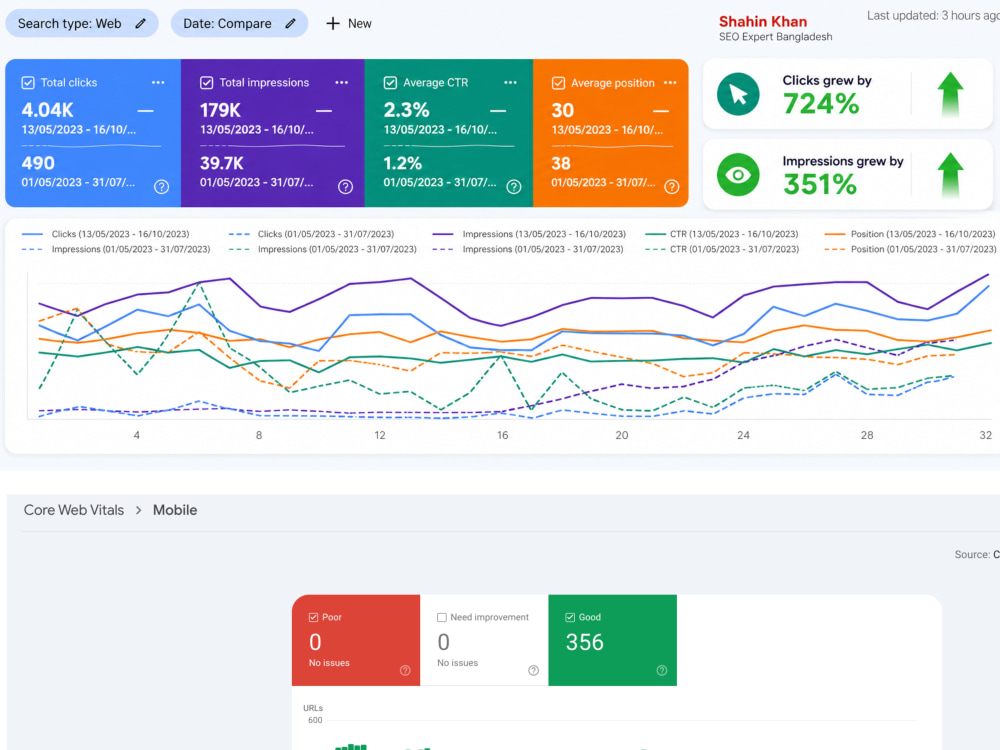Go to Core Web Vitals breadcrumb

coord(74,510)
